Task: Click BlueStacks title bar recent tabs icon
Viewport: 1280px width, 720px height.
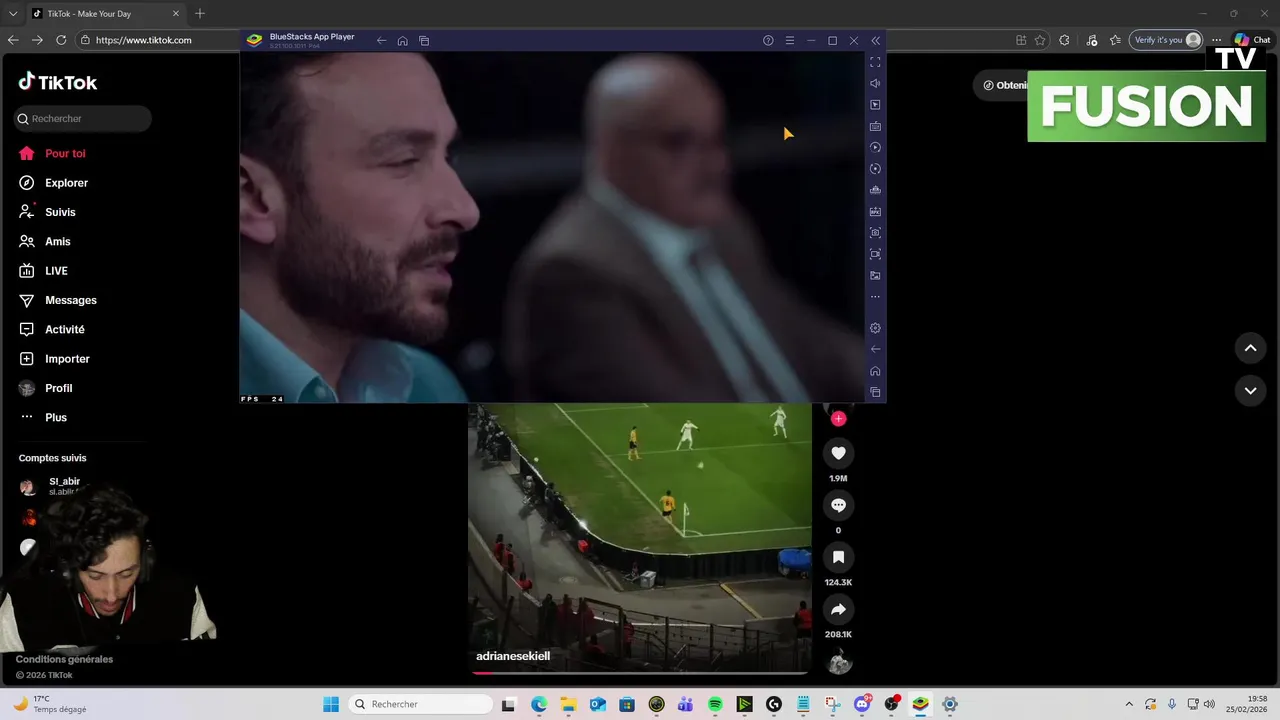Action: coord(424,41)
